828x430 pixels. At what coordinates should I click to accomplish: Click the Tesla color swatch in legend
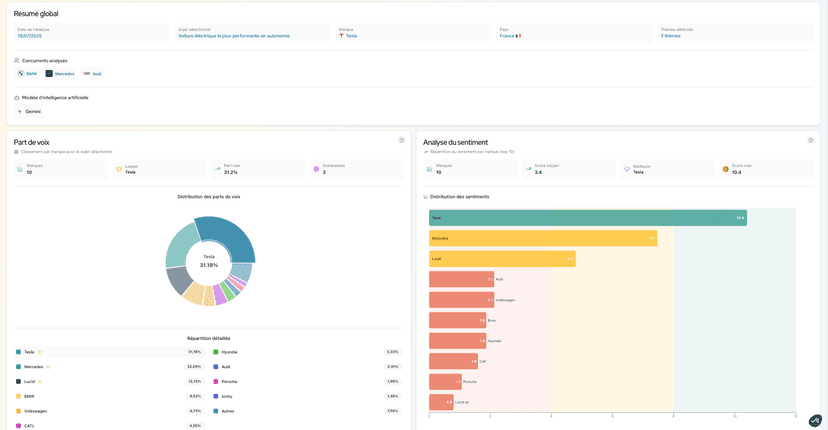coord(18,352)
